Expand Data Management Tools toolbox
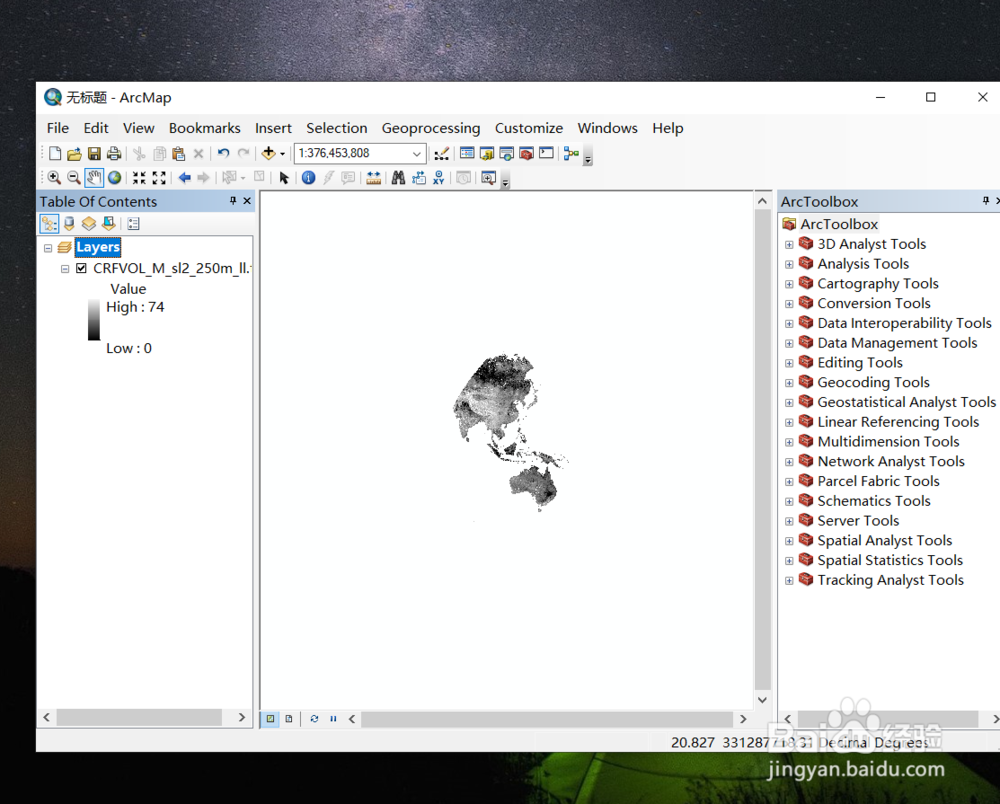The image size is (1000, 804). point(789,343)
